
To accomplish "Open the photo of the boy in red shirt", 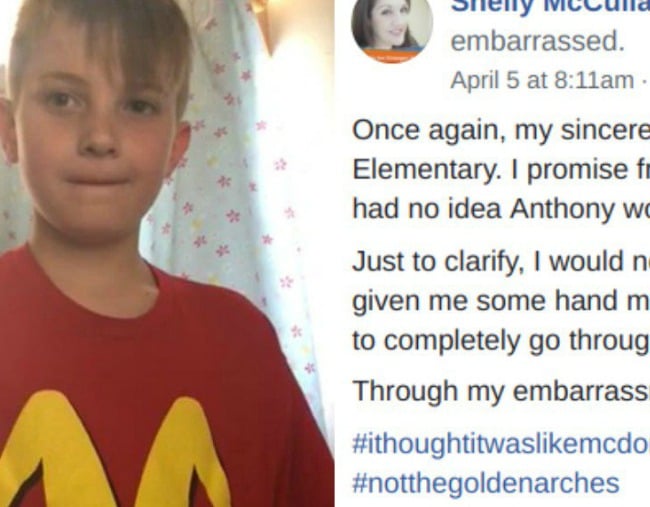I will 167,253.
